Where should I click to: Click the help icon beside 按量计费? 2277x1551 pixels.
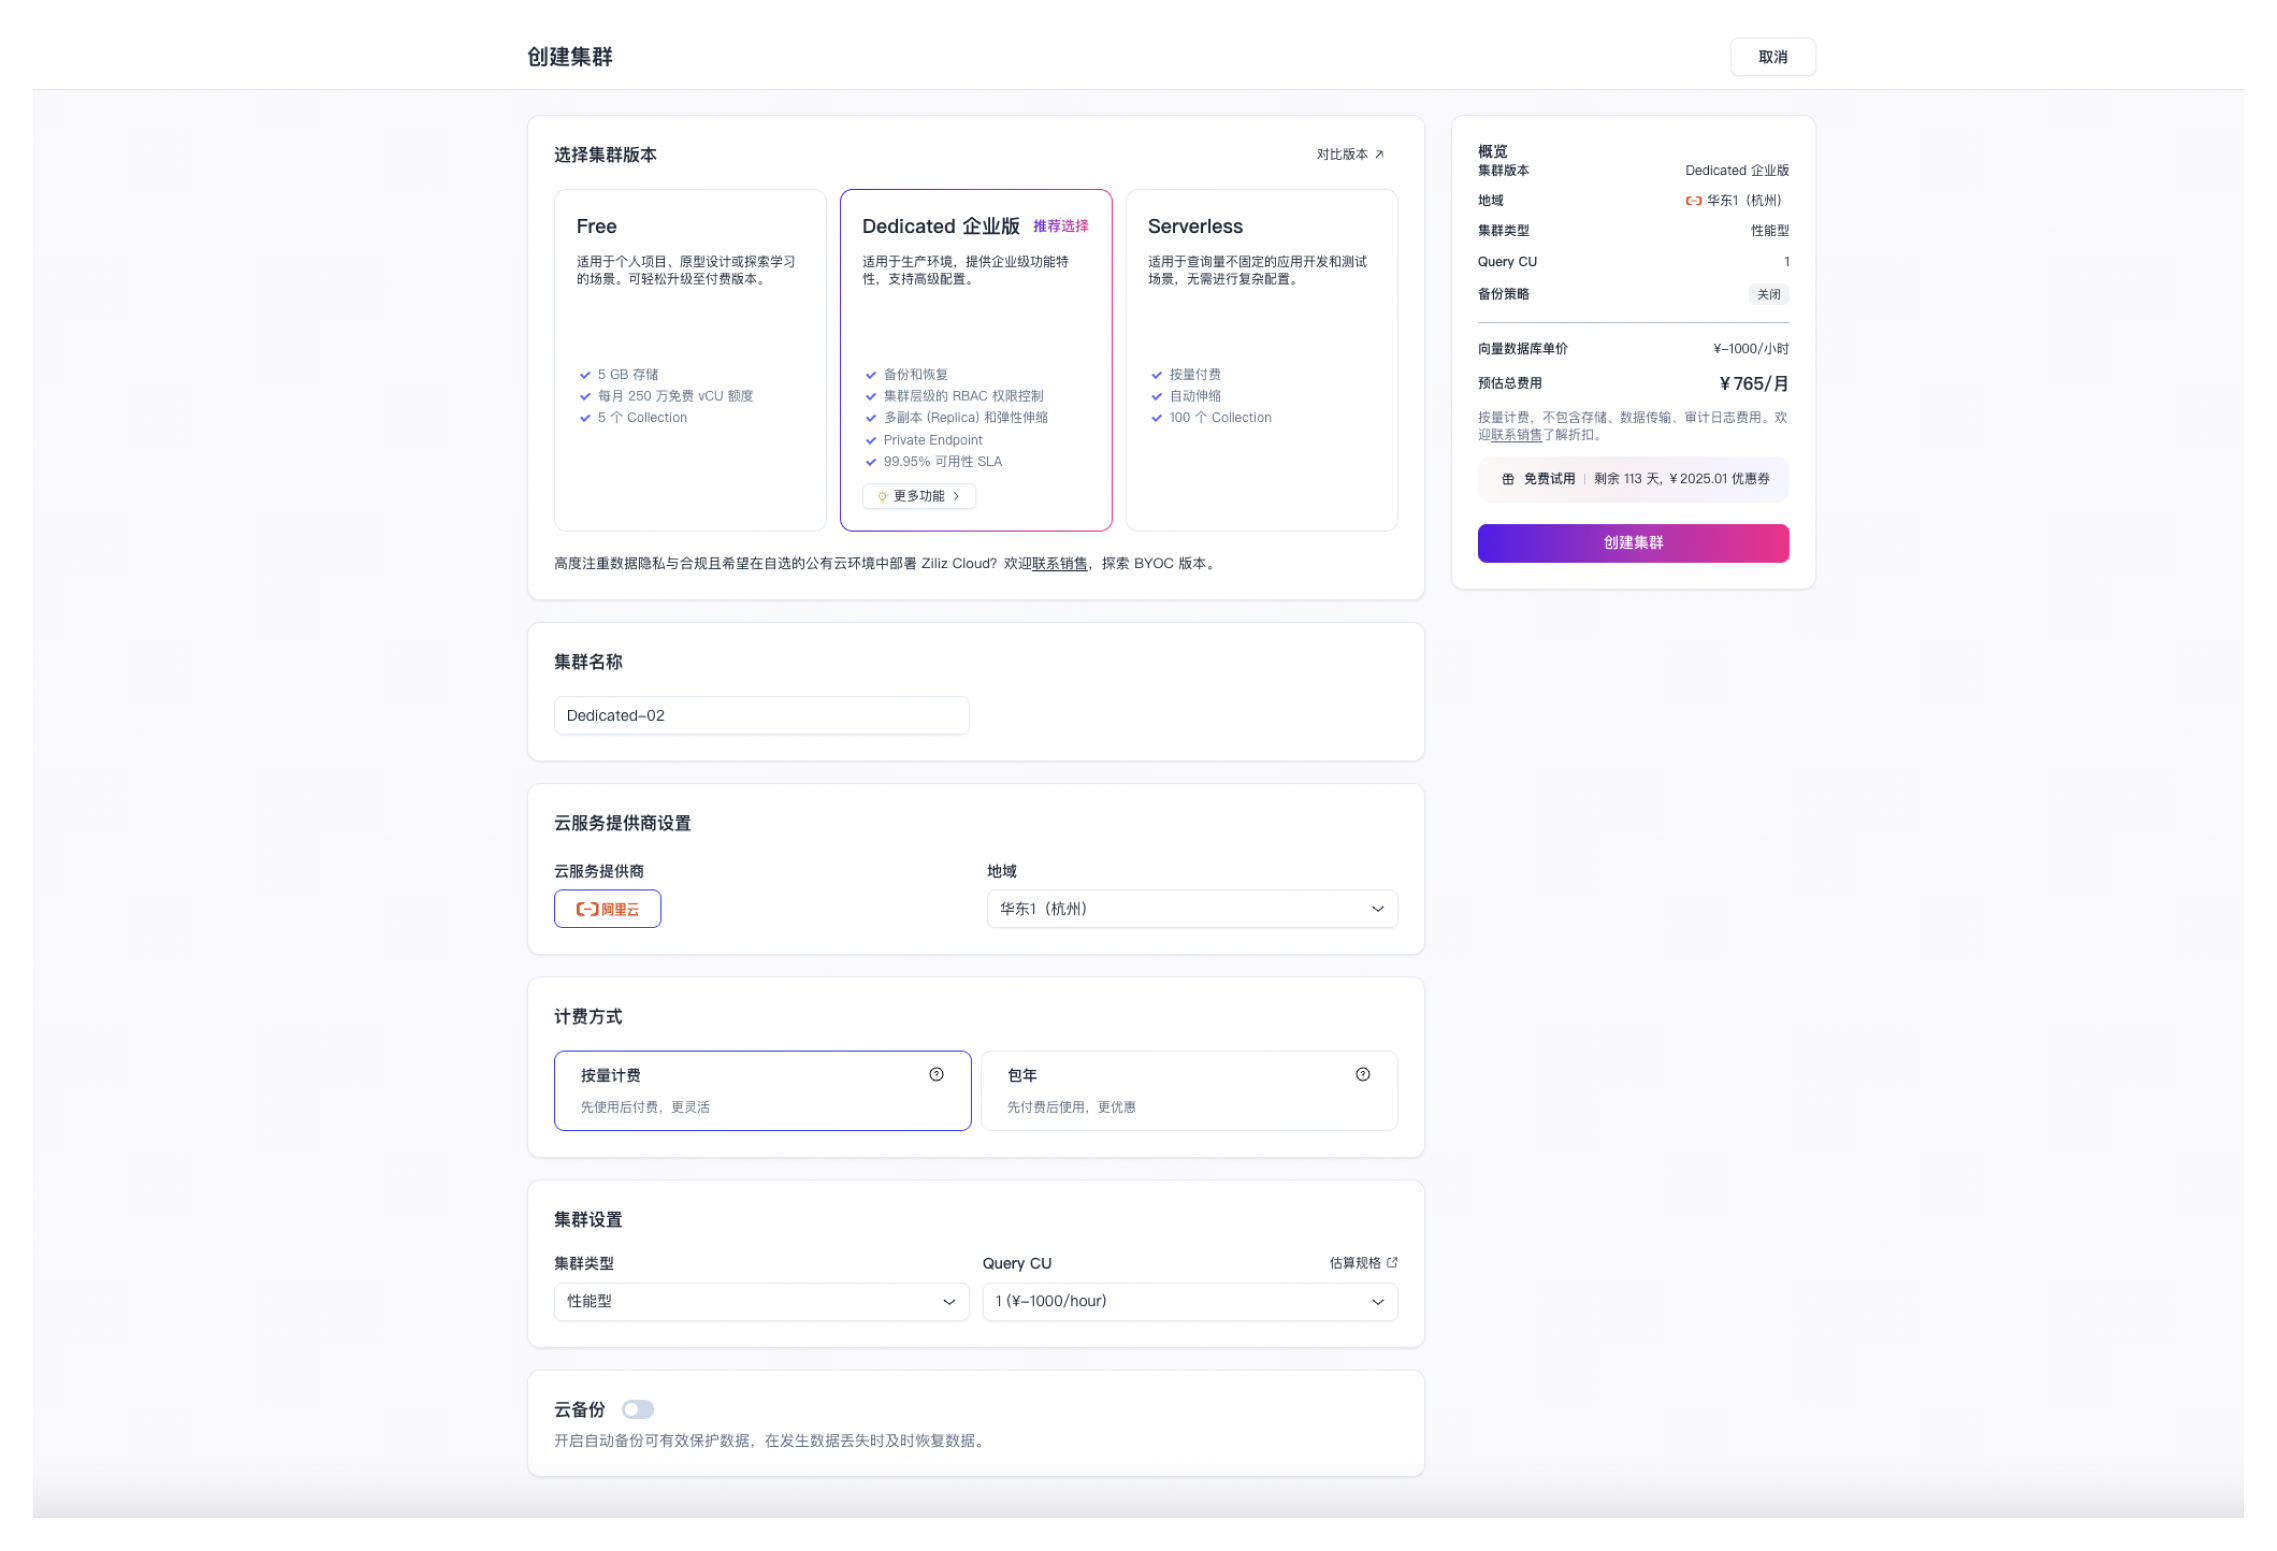click(x=936, y=1074)
